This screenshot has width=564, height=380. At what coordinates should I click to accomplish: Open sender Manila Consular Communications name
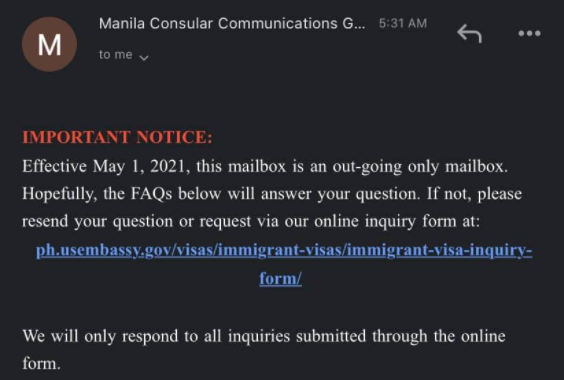pyautogui.click(x=232, y=24)
